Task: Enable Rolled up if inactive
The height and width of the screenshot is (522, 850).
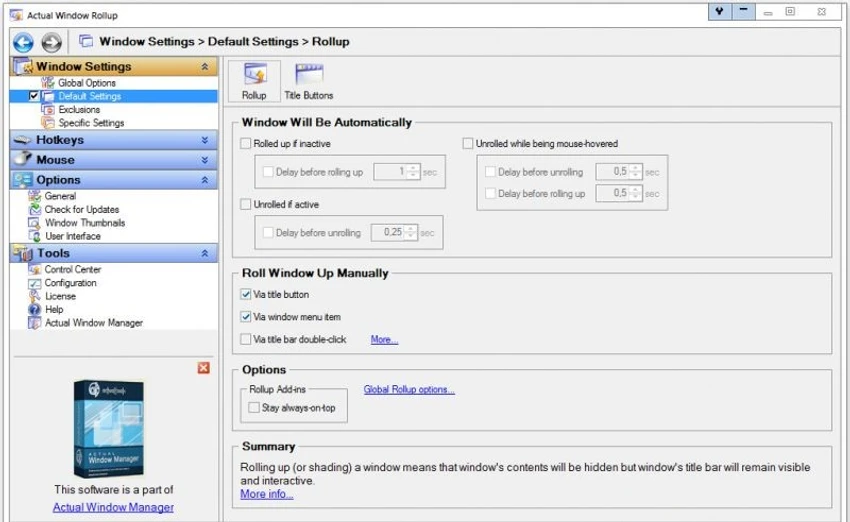Action: [246, 144]
